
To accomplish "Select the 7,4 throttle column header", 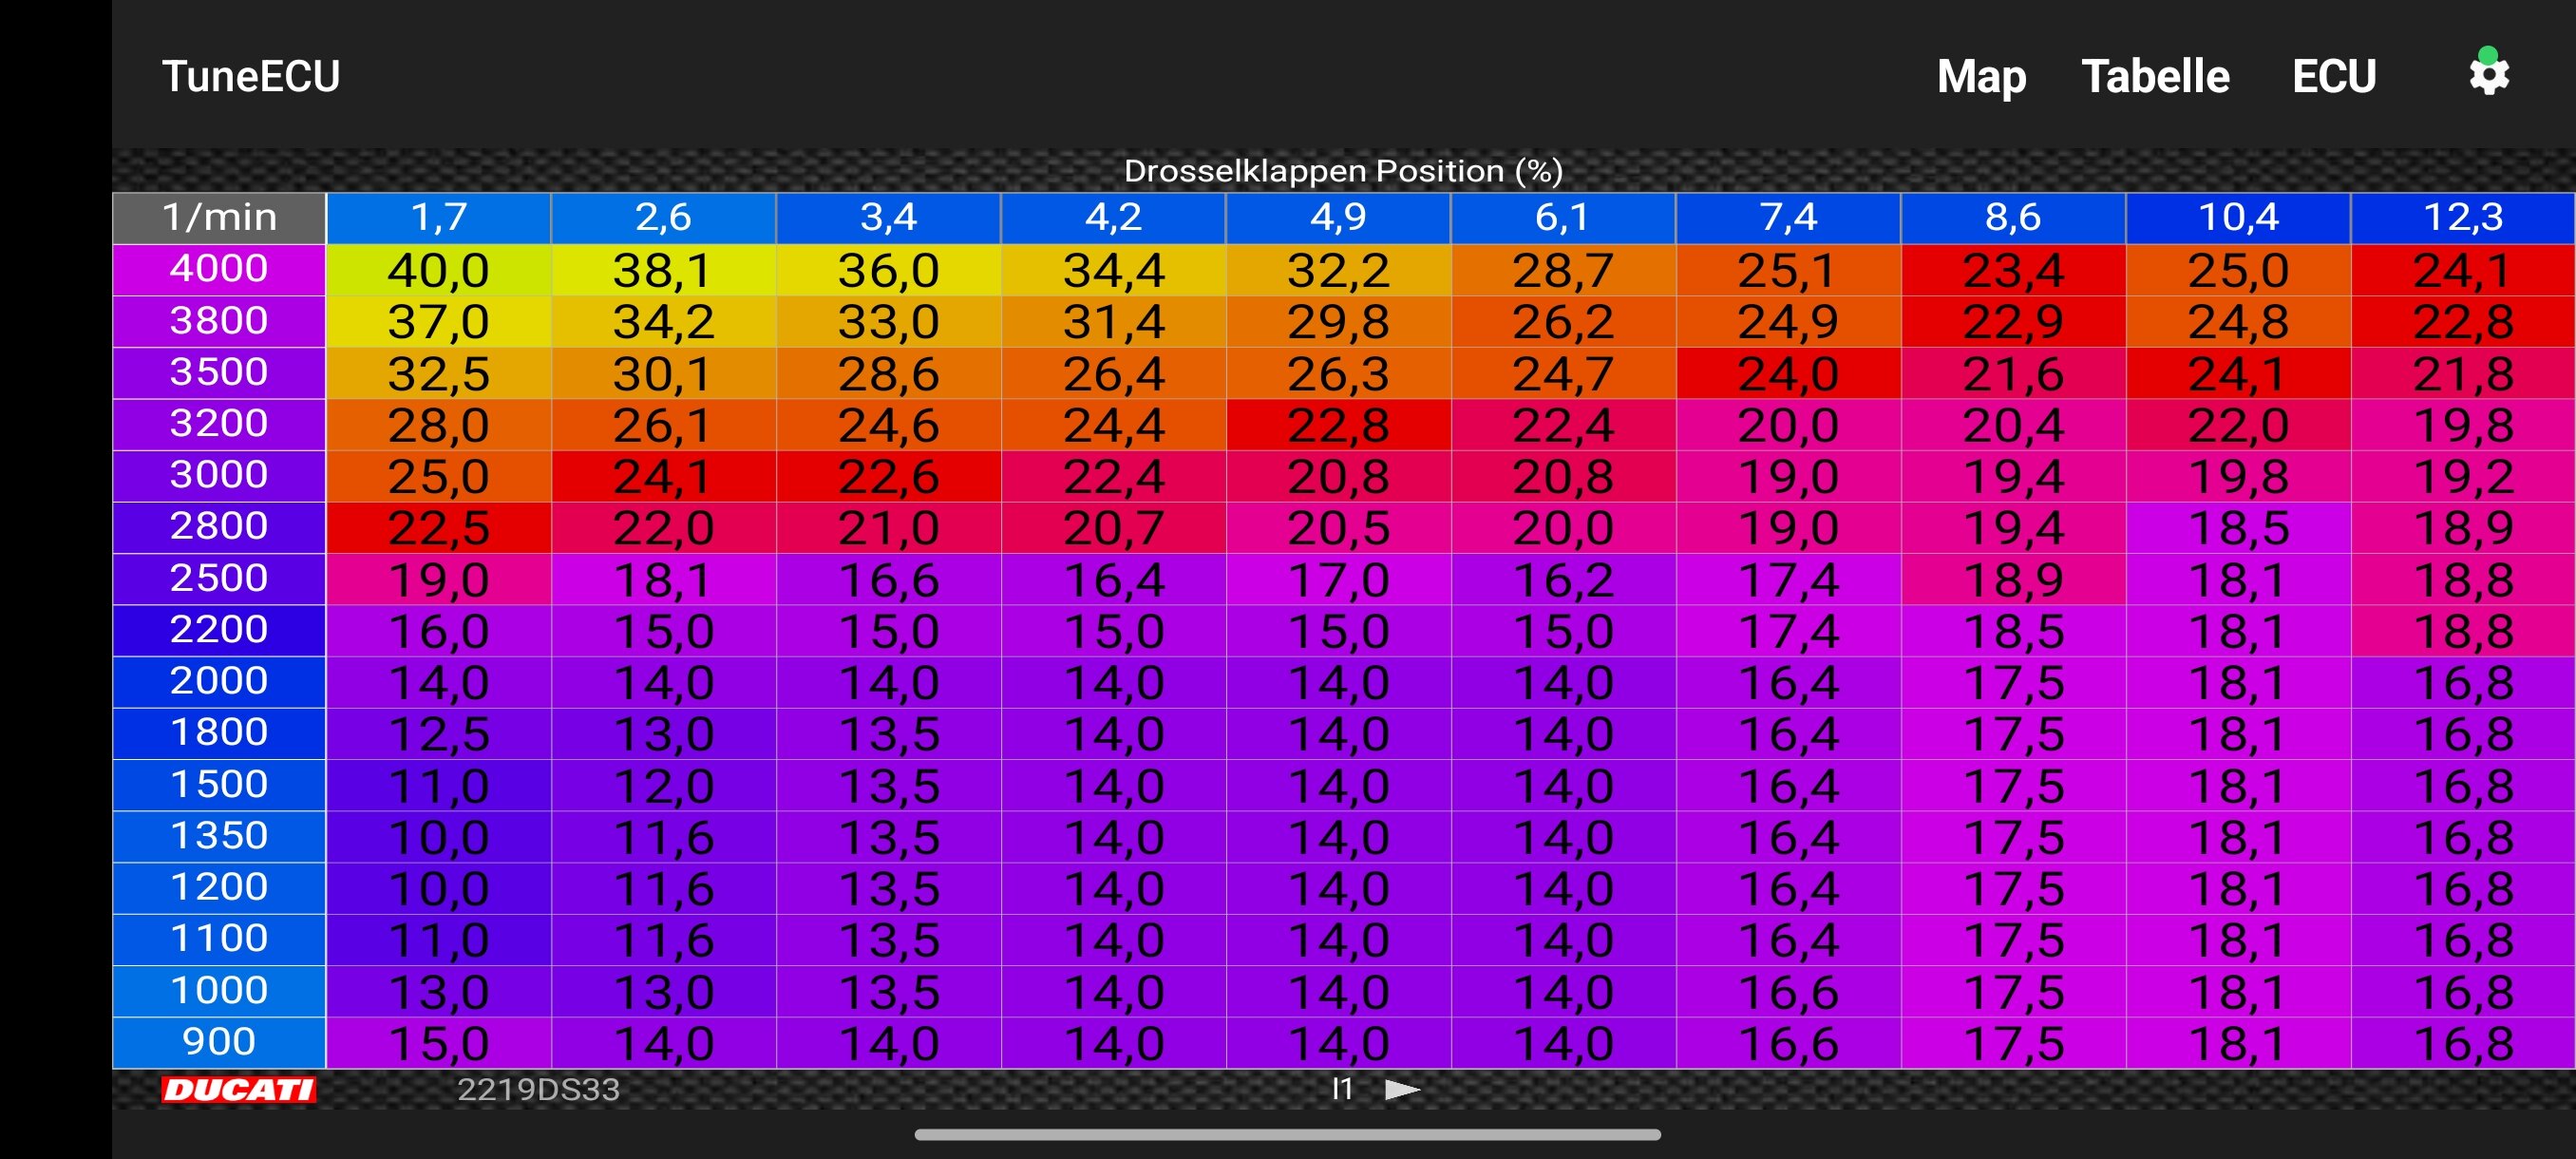I will pos(1788,217).
